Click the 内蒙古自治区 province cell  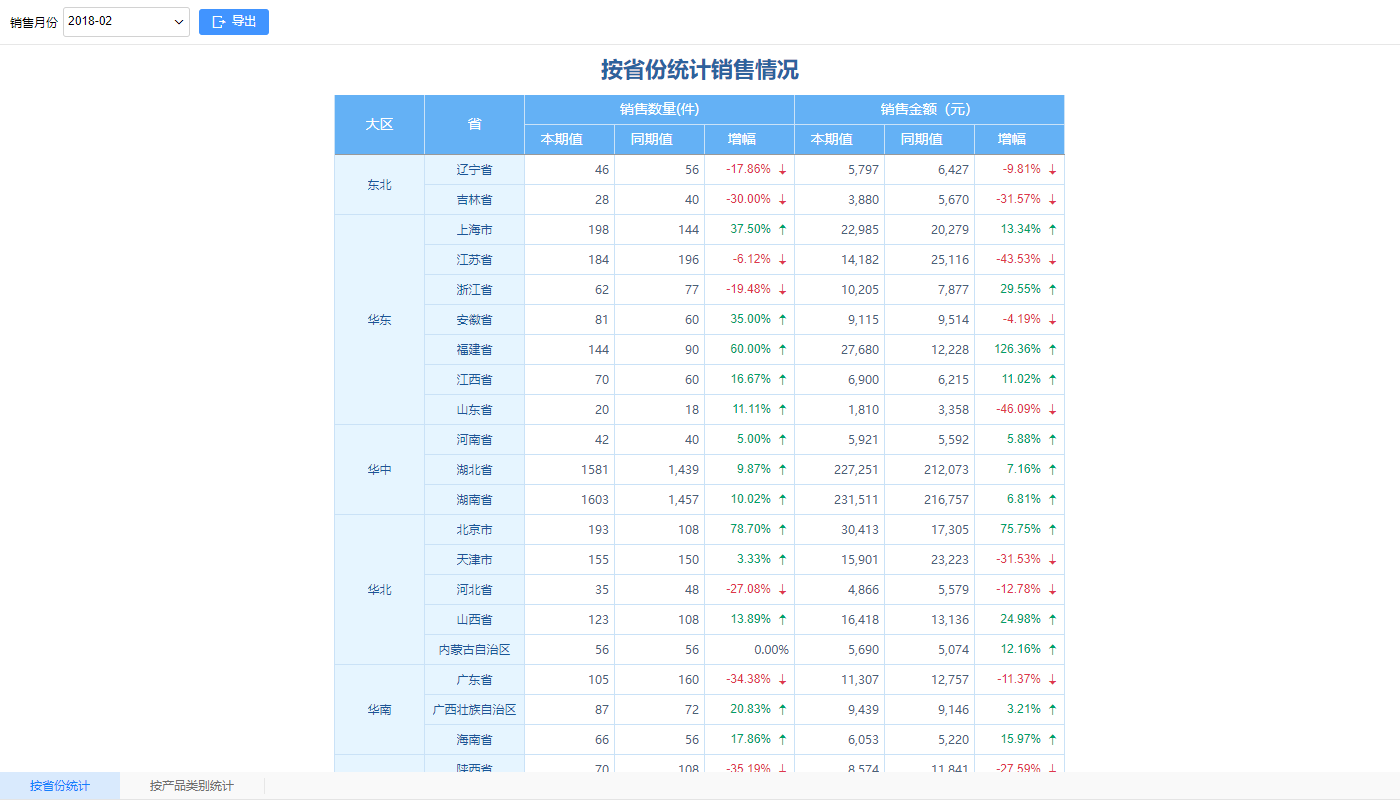click(474, 649)
